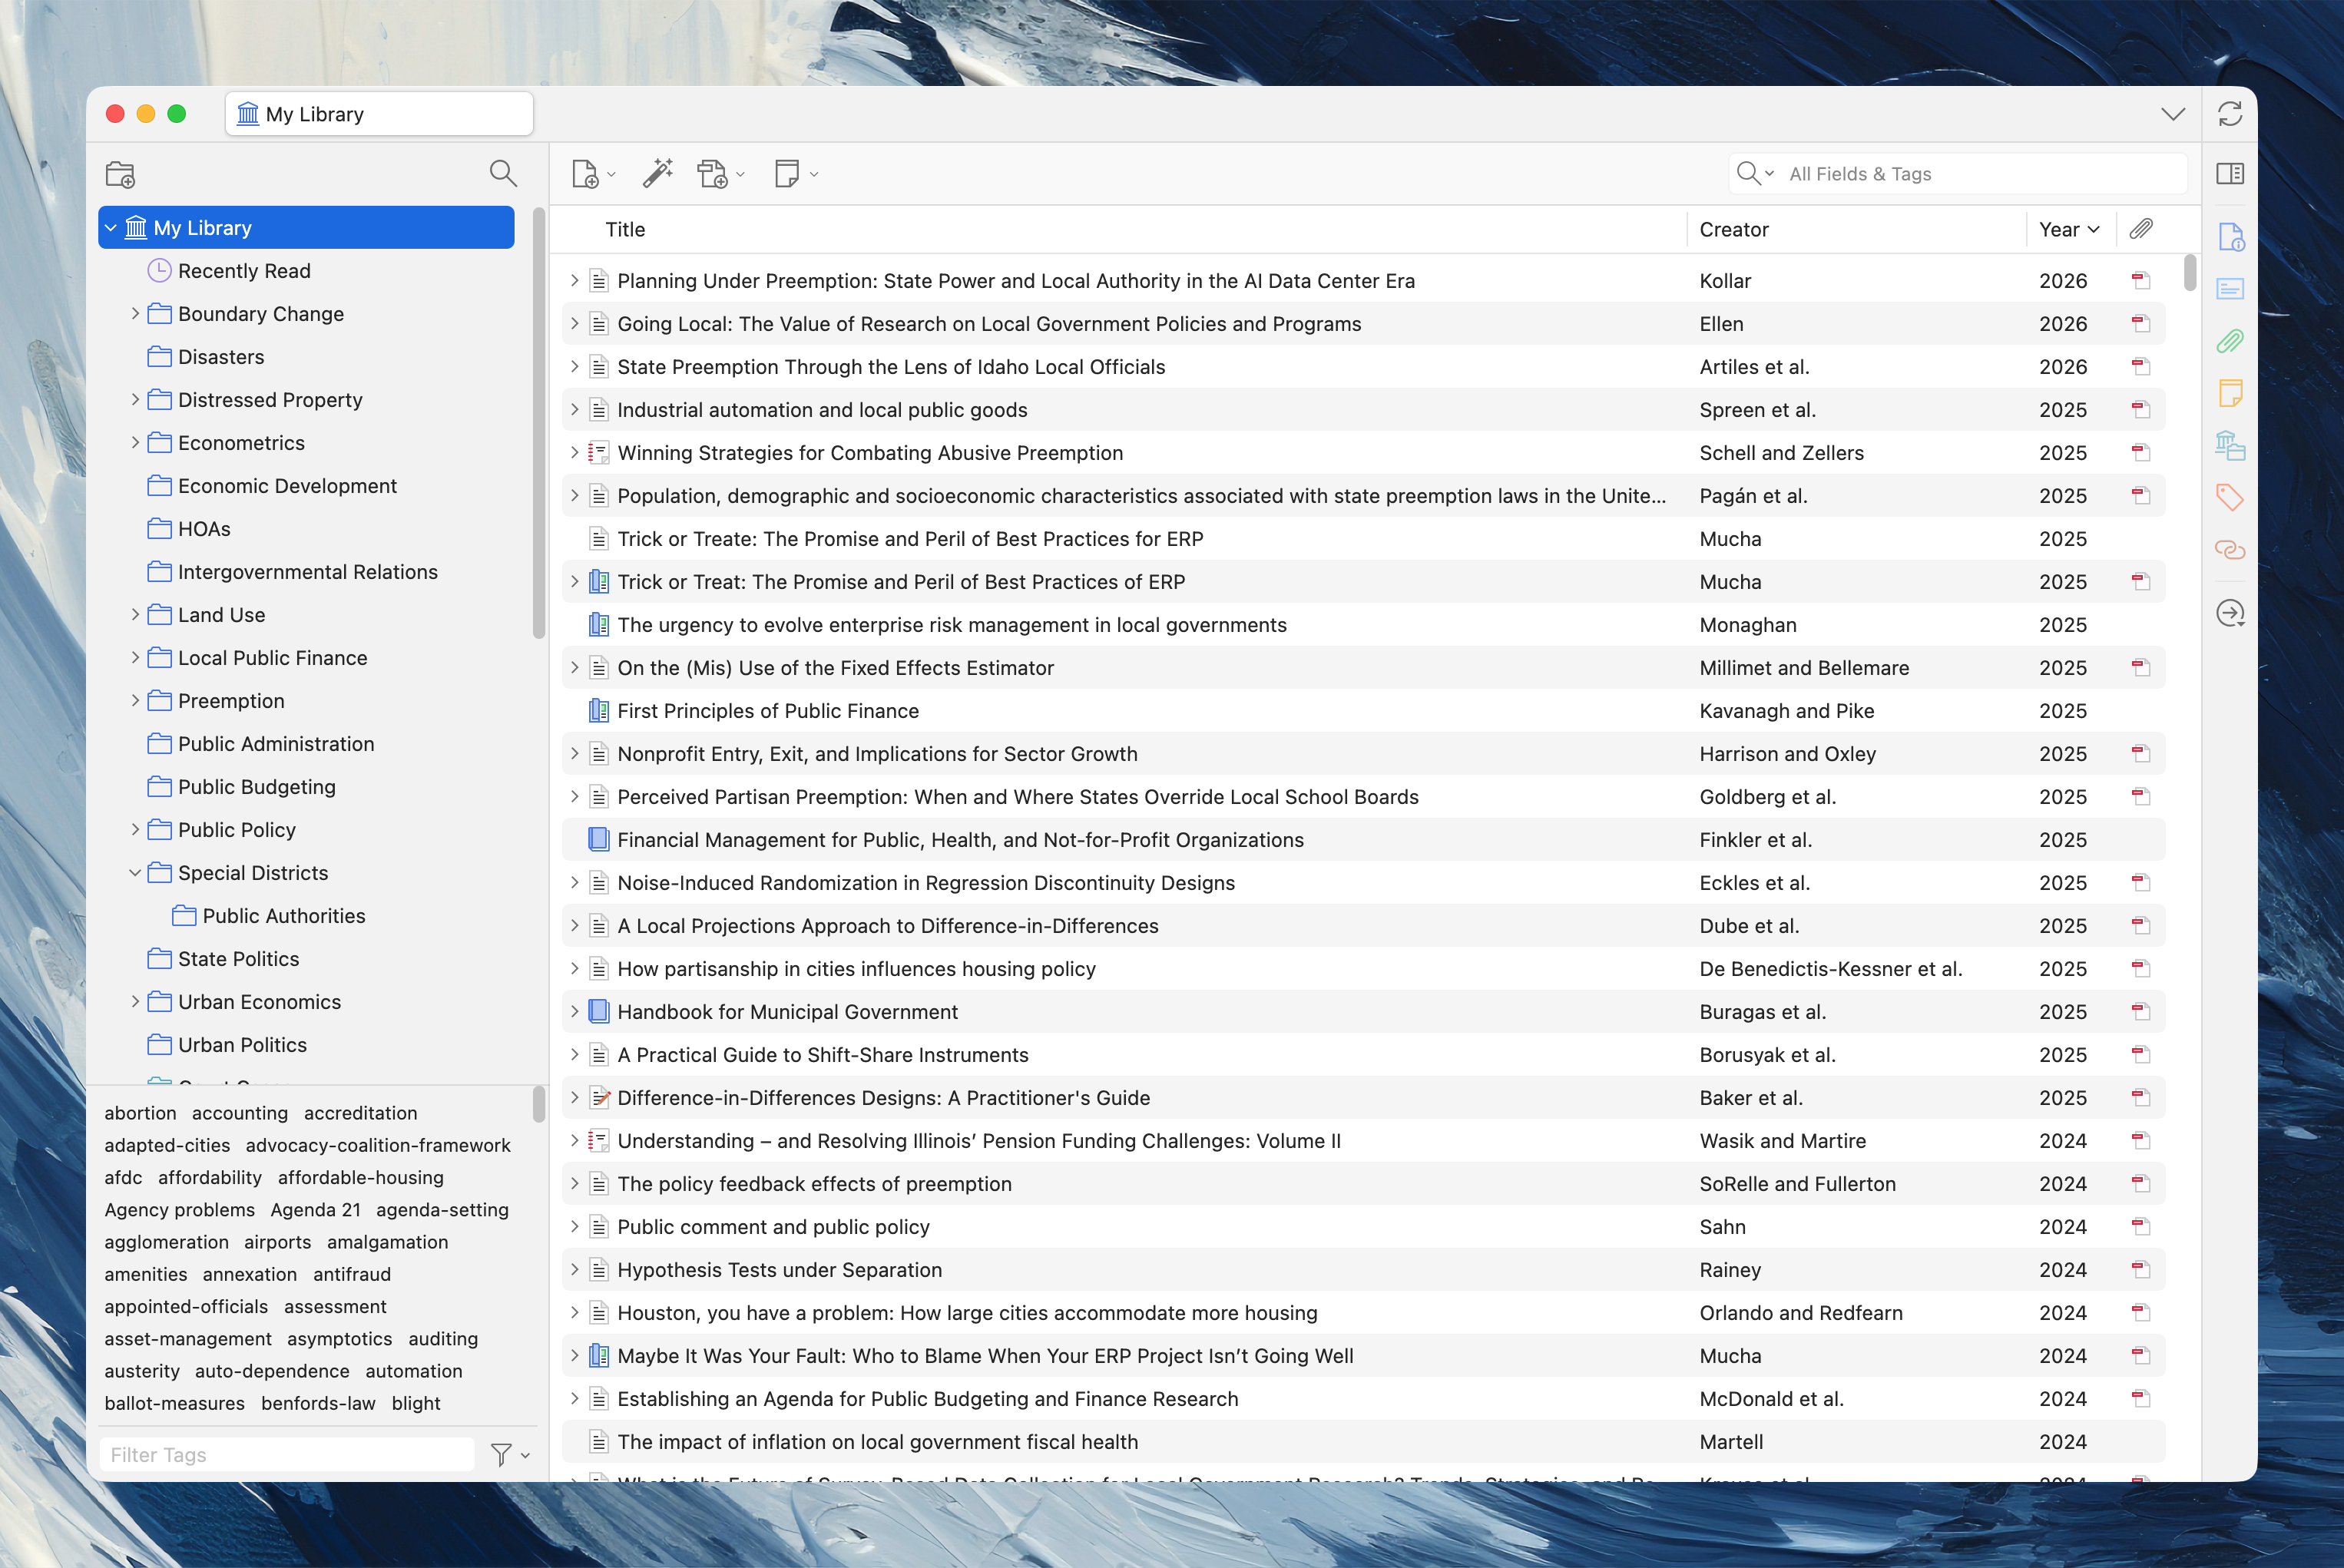This screenshot has width=2344, height=1568.
Task: Click Add Item by Identifier wand
Action: click(657, 173)
